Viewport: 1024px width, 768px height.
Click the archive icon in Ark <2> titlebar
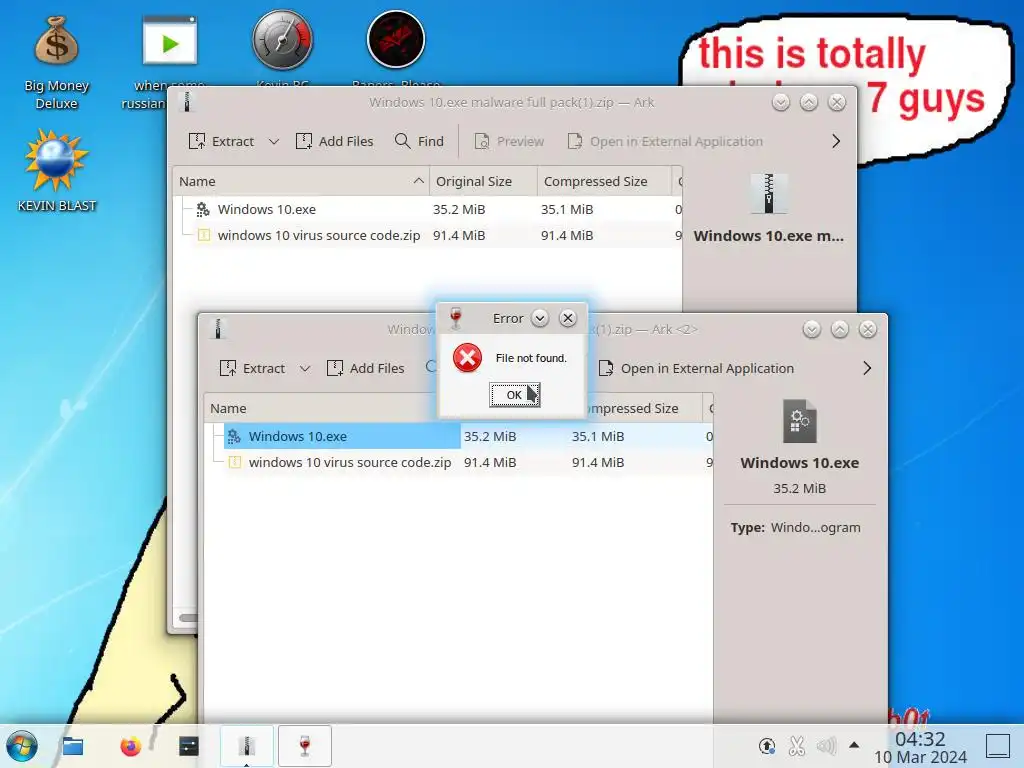pyautogui.click(x=218, y=328)
